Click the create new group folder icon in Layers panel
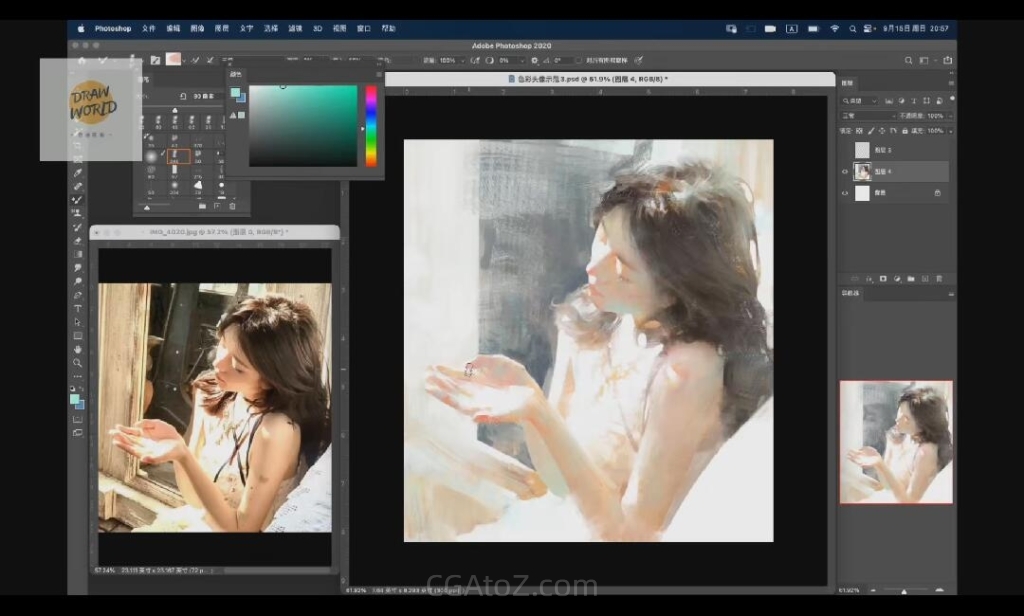 click(911, 278)
